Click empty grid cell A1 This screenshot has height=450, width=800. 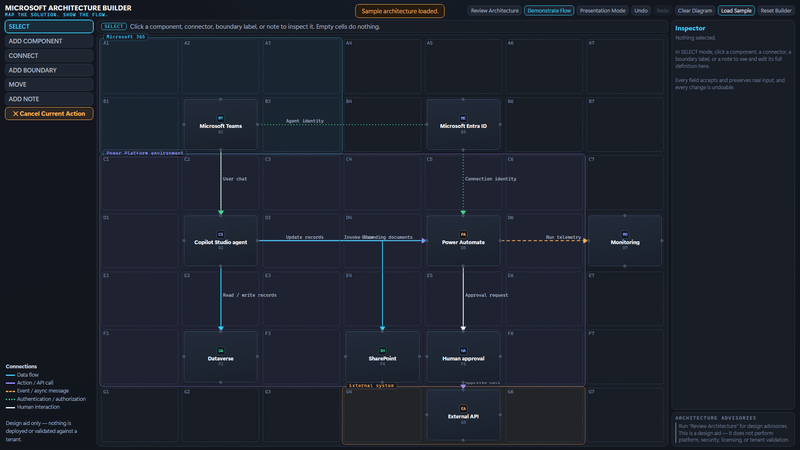point(139,66)
